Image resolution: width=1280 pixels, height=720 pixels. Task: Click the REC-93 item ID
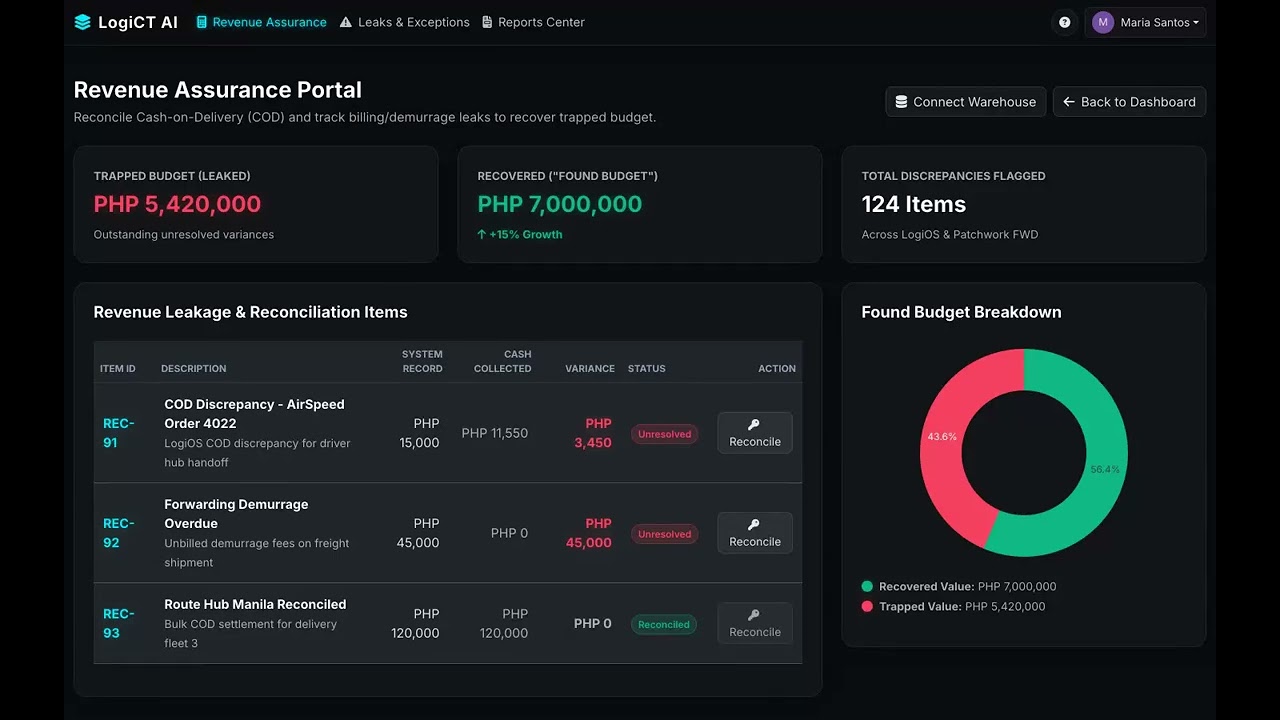coord(118,623)
